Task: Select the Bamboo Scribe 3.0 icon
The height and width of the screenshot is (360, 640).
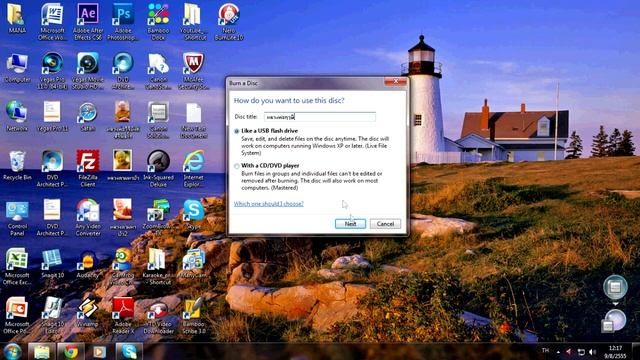Action: pos(193,315)
